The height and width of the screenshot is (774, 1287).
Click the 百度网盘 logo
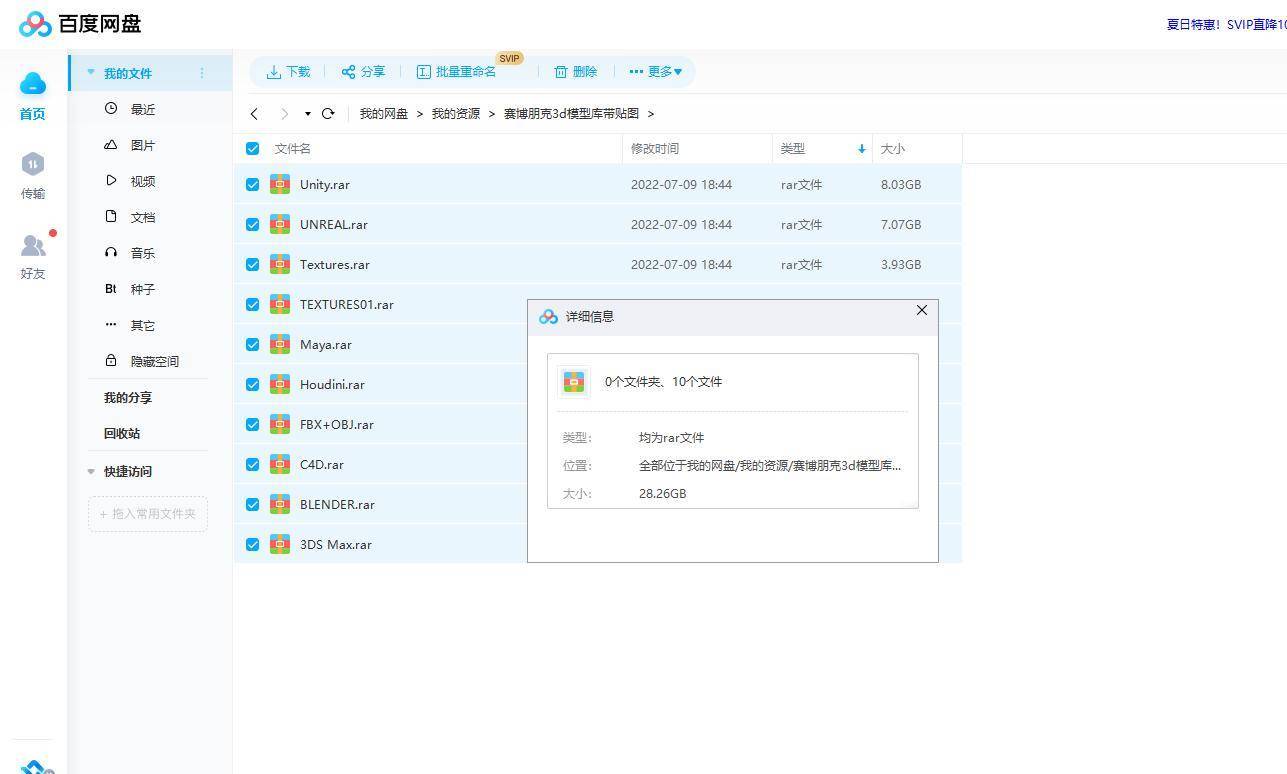[80, 24]
